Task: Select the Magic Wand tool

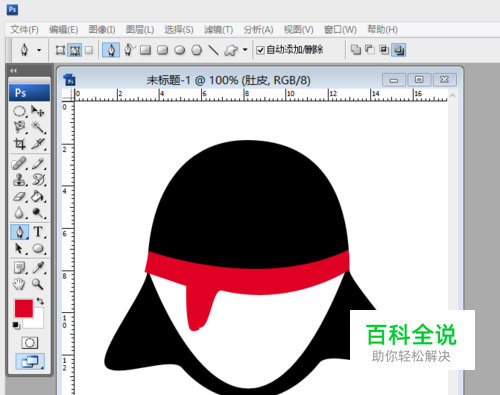Action: (38, 127)
